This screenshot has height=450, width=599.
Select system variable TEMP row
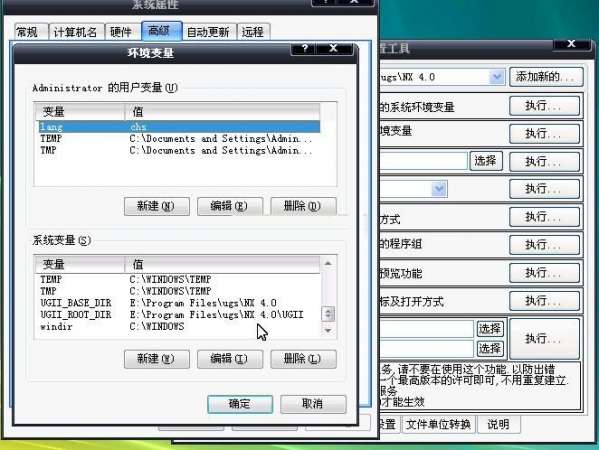[x=180, y=279]
